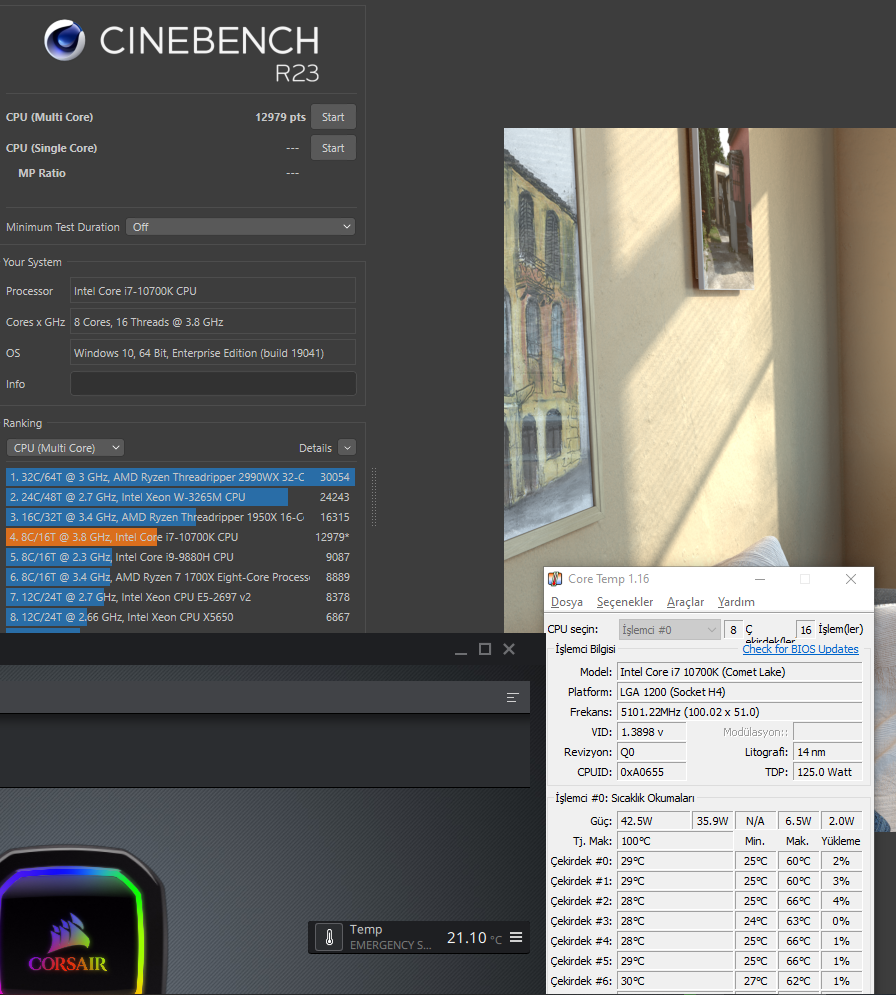Click the Core Temp Model field value
Screen dimensions: 896x995
[x=739, y=672]
